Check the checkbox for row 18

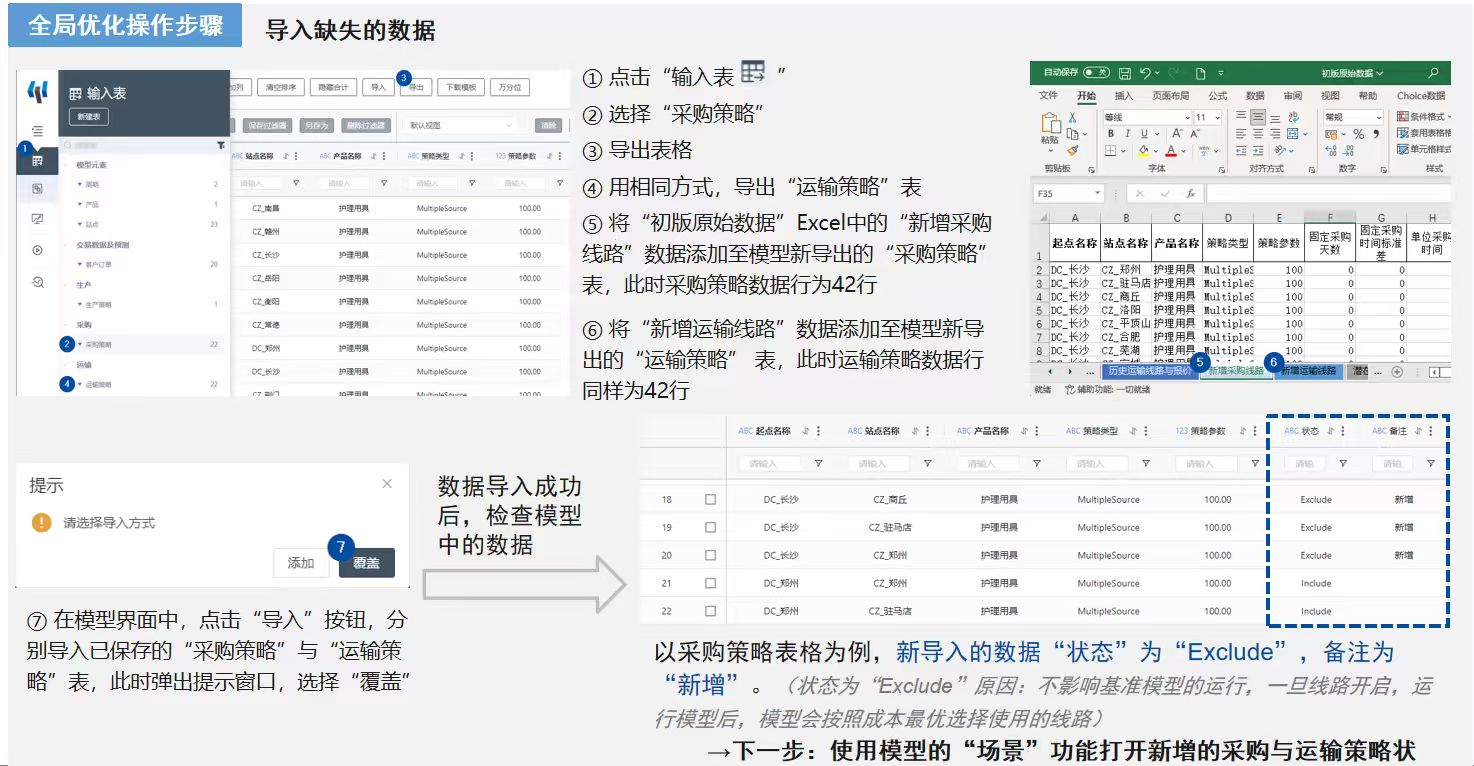tap(710, 499)
